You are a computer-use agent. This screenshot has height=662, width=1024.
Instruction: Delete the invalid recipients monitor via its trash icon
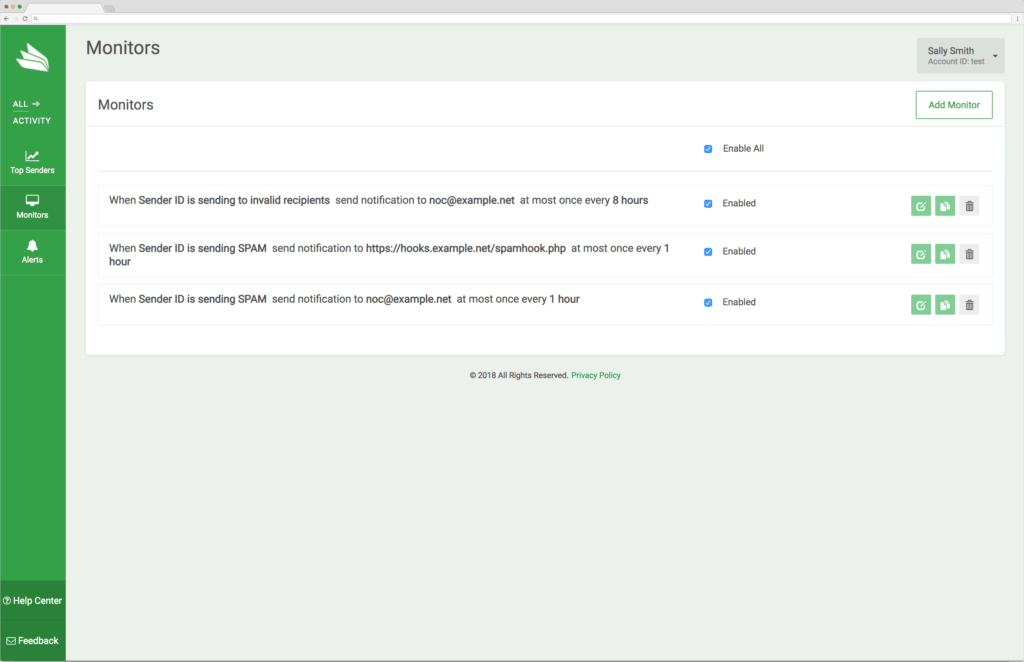[969, 205]
